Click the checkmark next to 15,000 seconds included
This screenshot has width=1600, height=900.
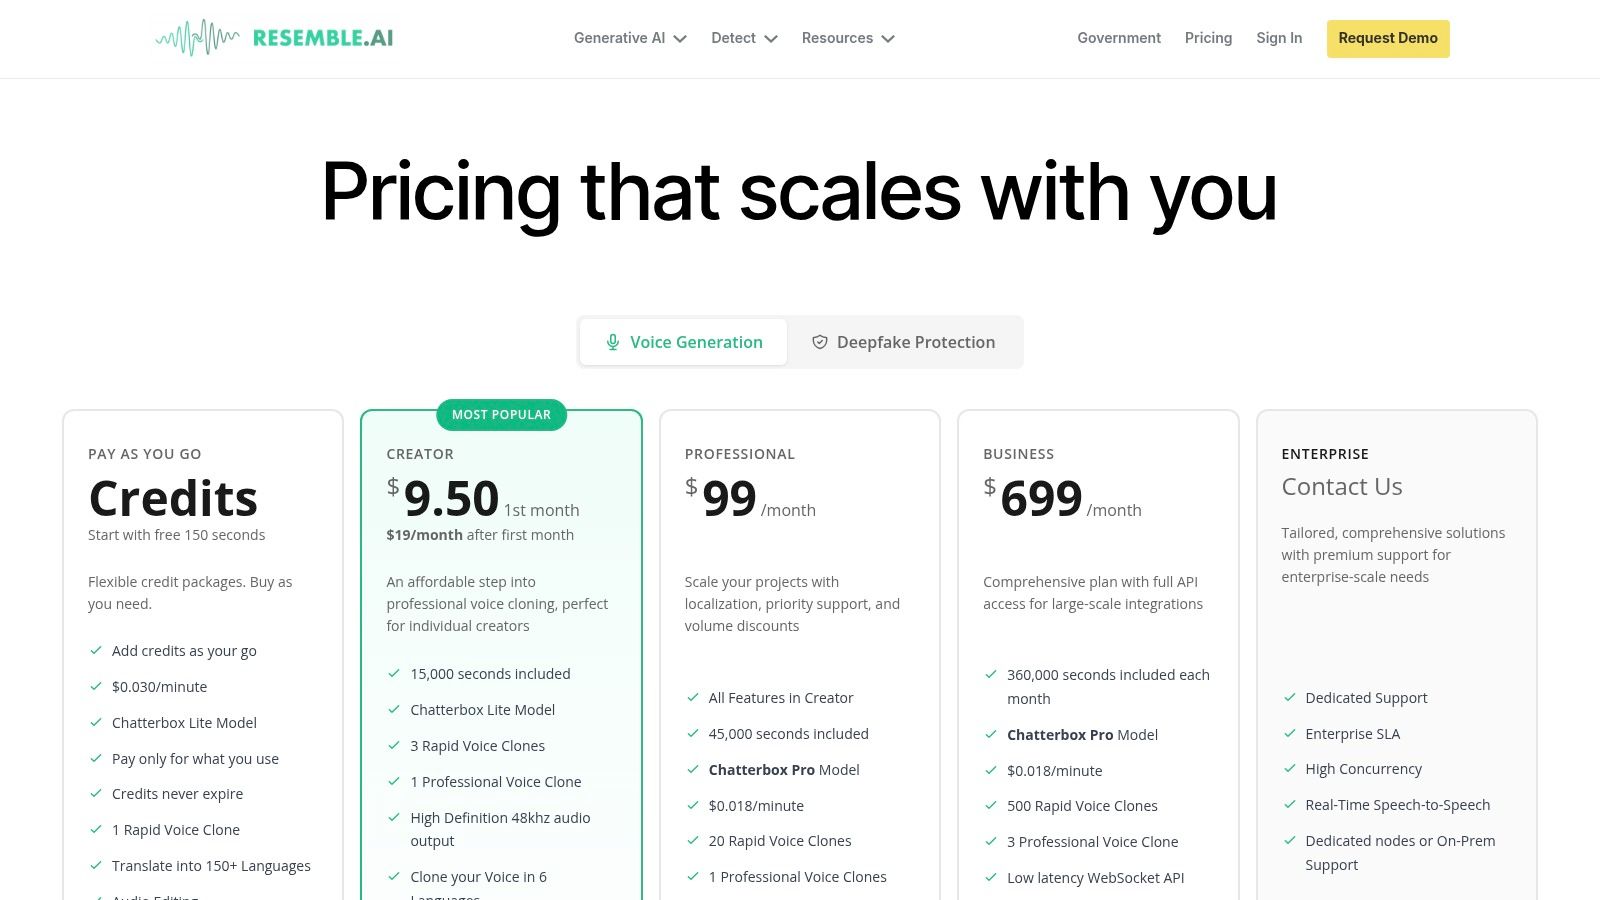click(x=394, y=674)
